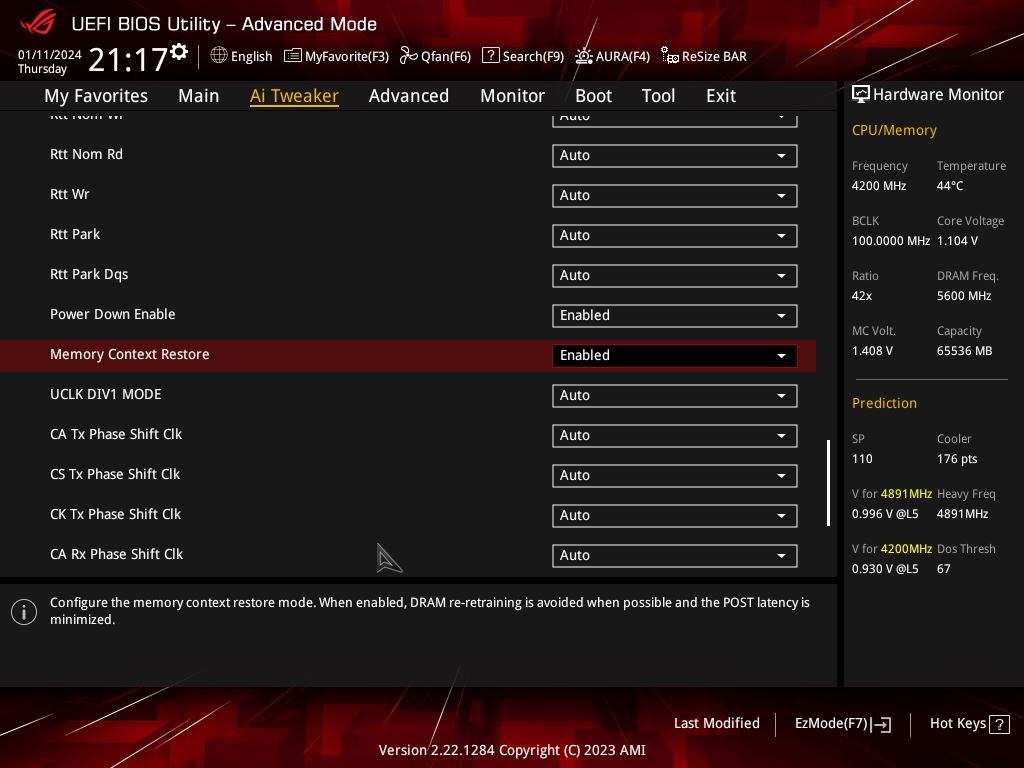Open CA Rx Phase Shift Clk dropdown
Screen dimensions: 1024x768
(x=674, y=555)
